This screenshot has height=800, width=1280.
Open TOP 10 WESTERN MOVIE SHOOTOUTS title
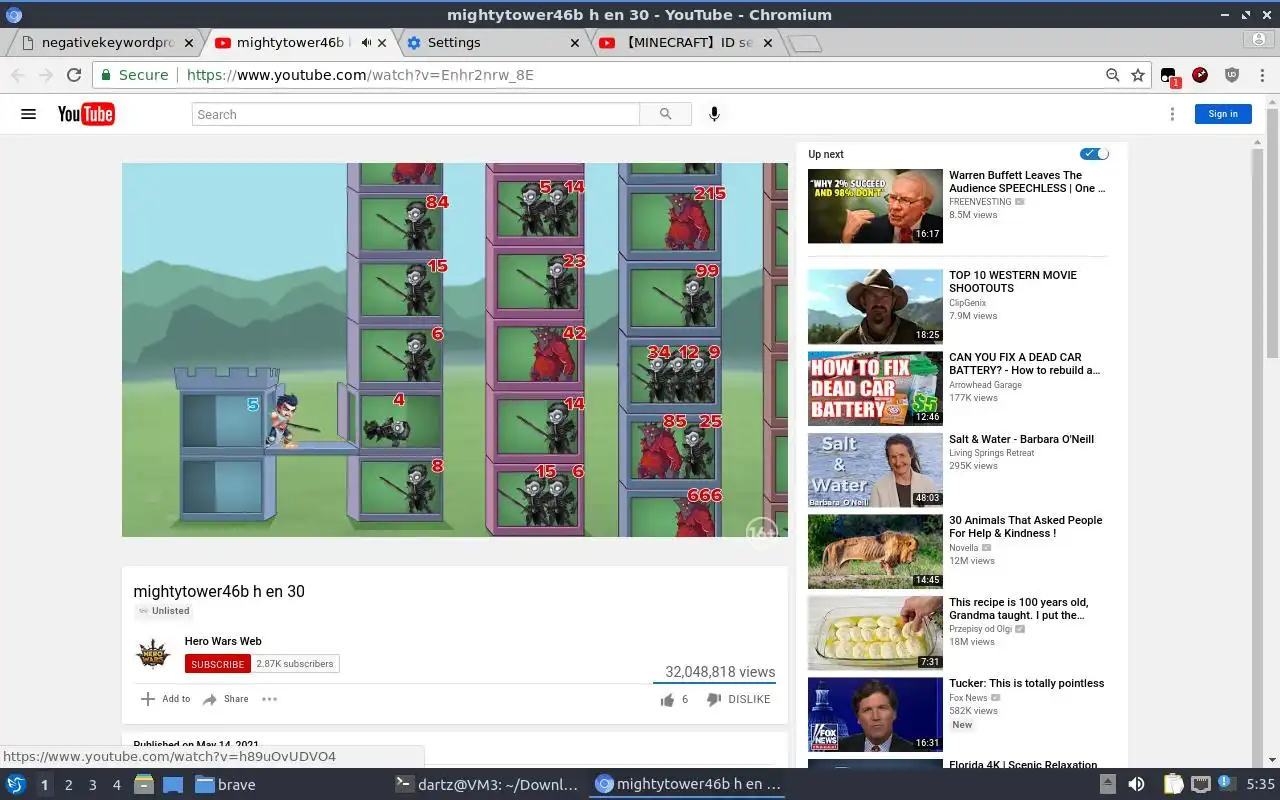click(x=1013, y=282)
